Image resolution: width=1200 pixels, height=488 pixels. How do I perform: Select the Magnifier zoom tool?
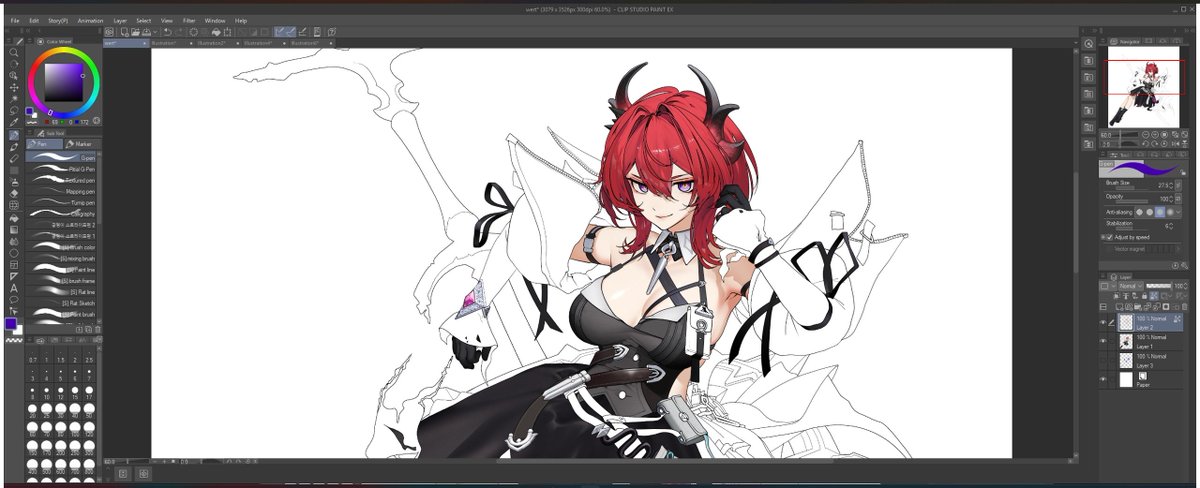pos(14,52)
